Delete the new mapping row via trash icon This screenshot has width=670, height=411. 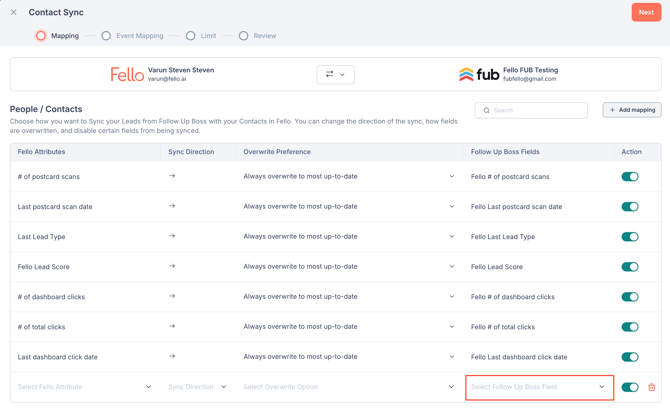click(652, 387)
